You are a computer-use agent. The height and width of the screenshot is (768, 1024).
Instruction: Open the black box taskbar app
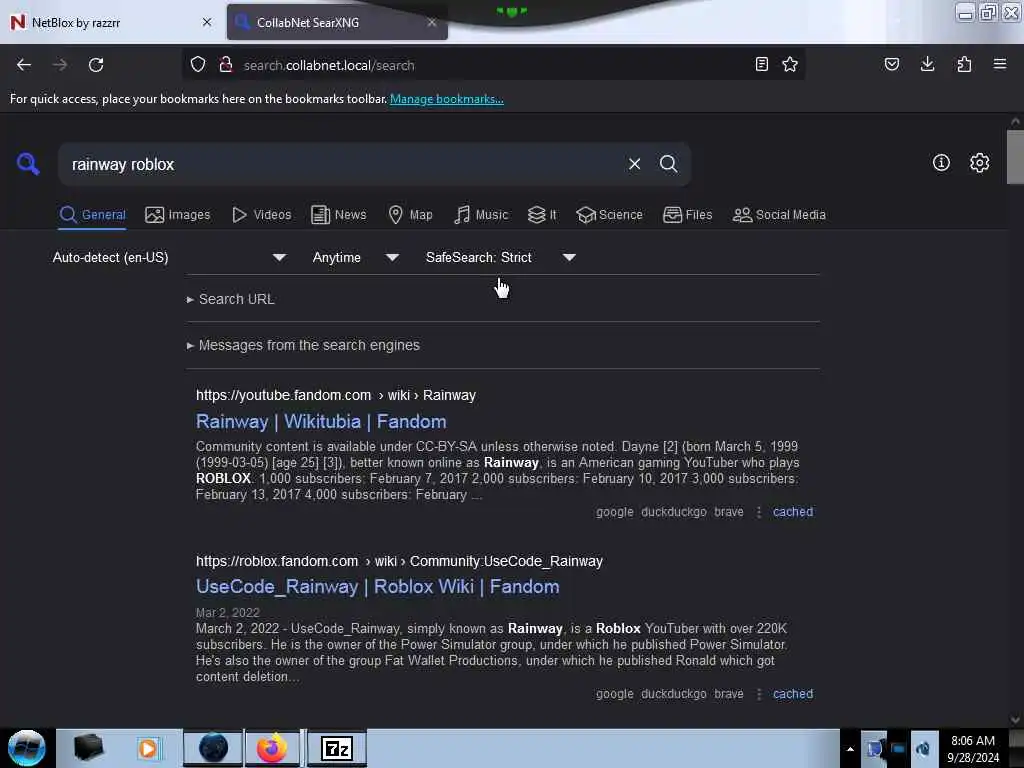point(89,748)
